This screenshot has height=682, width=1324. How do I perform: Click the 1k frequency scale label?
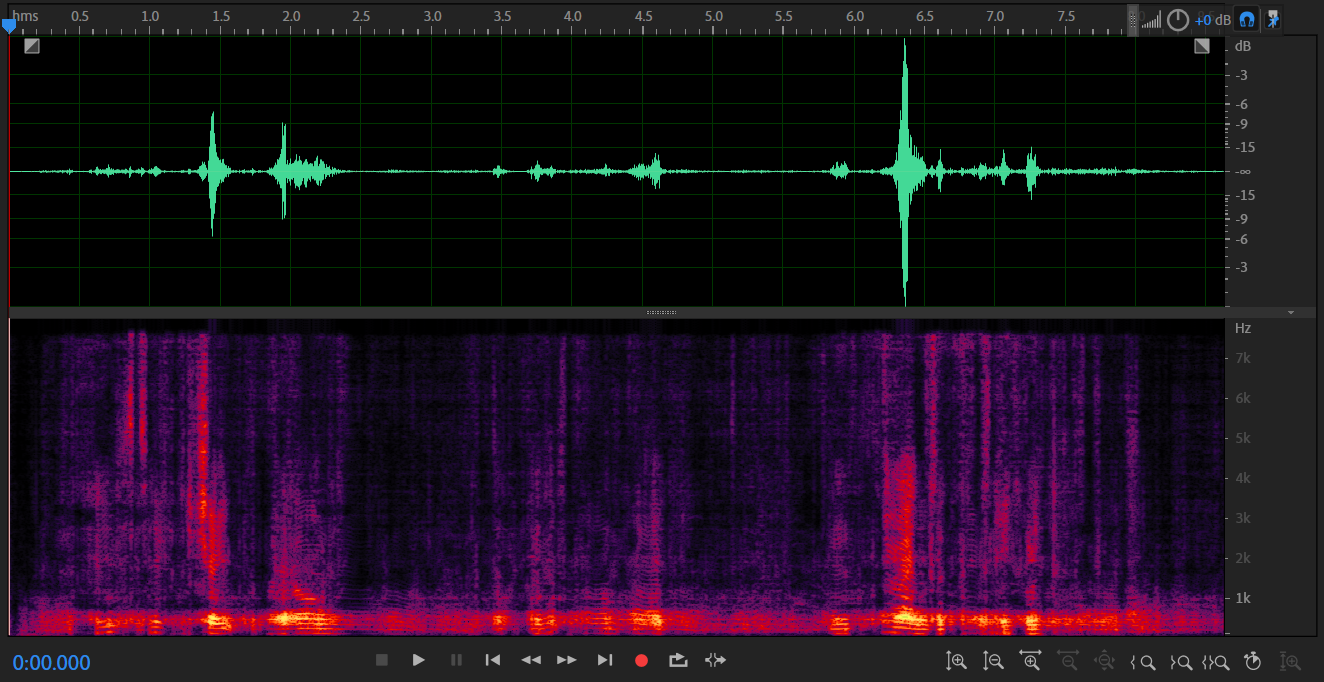pyautogui.click(x=1244, y=598)
